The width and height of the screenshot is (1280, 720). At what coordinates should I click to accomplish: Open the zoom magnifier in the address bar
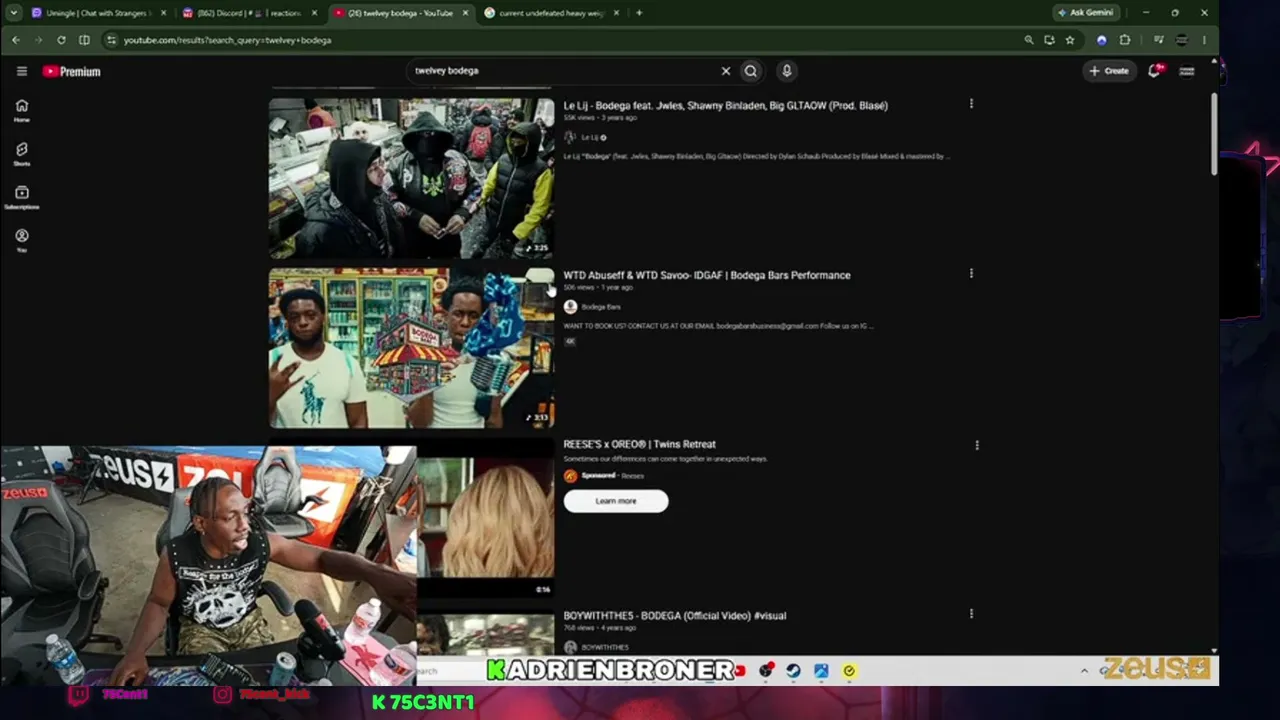[x=1028, y=40]
